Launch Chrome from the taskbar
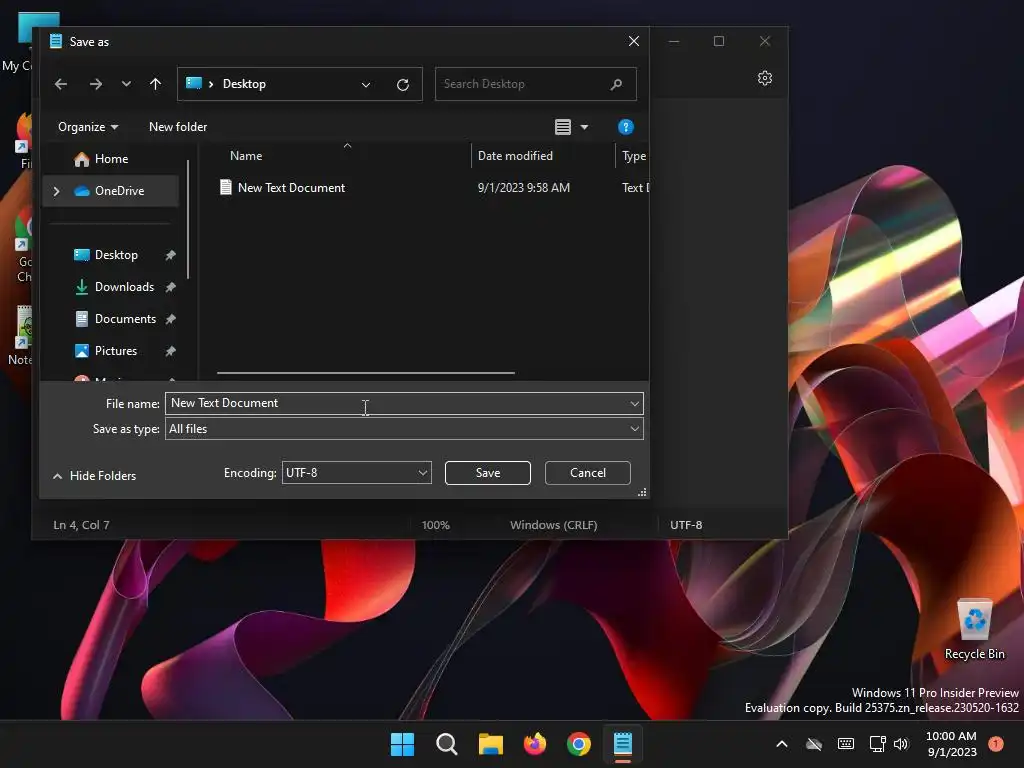Image resolution: width=1024 pixels, height=768 pixels. click(579, 744)
